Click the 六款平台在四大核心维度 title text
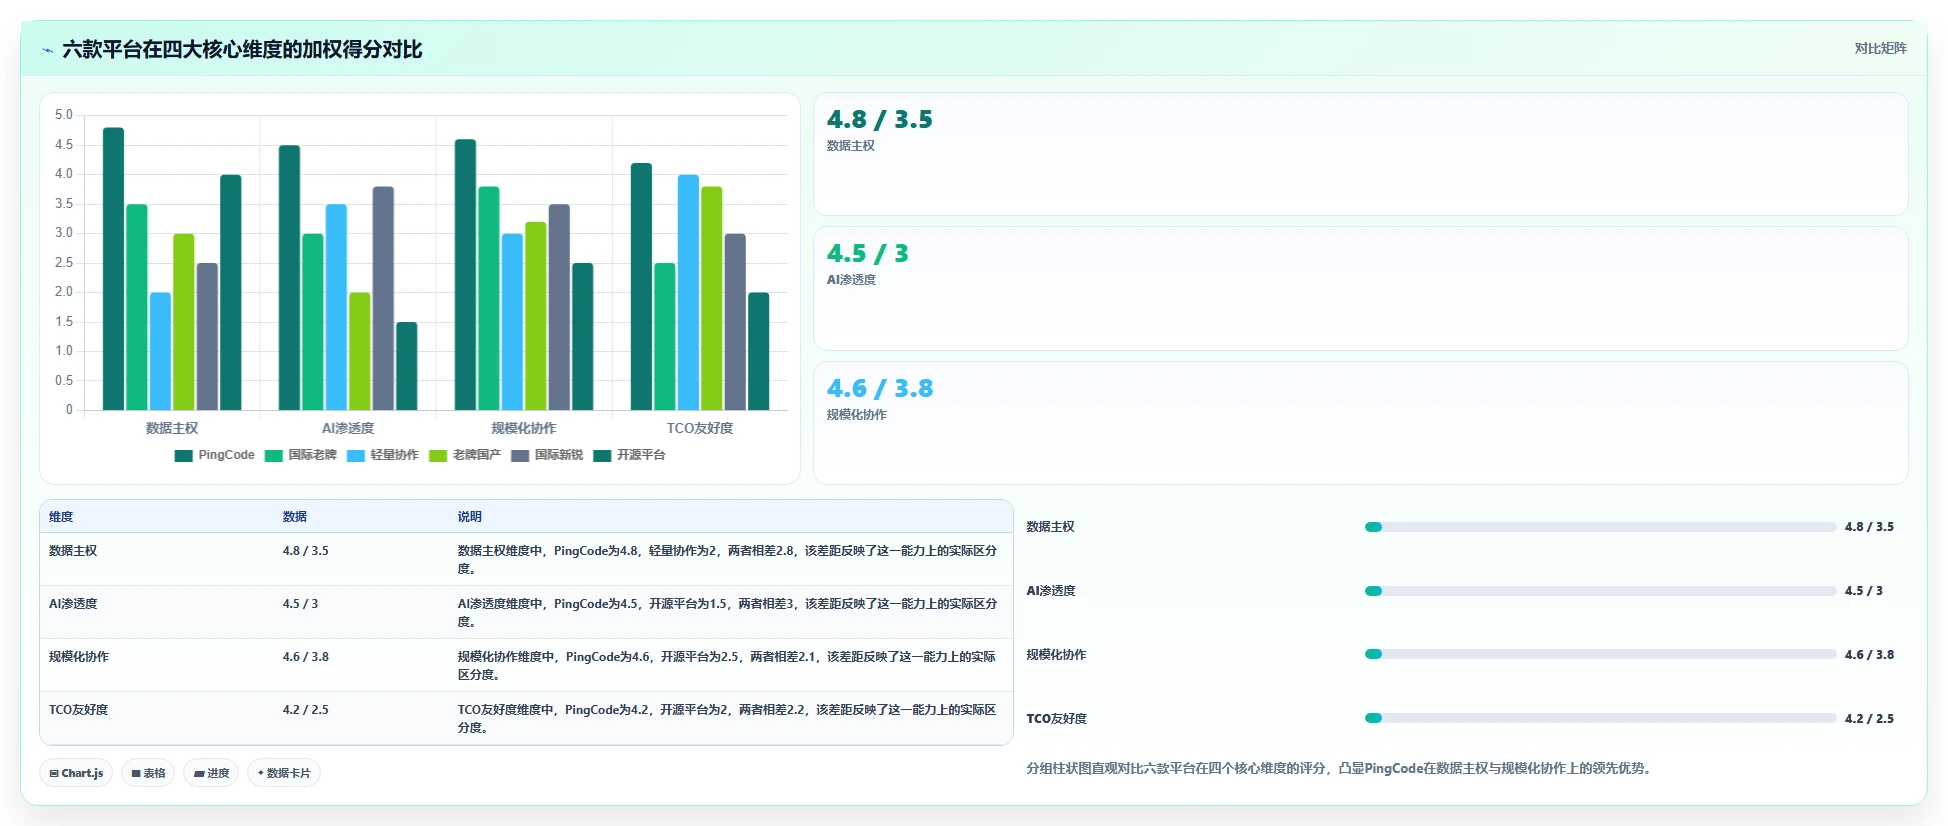1948x826 pixels. pos(242,49)
